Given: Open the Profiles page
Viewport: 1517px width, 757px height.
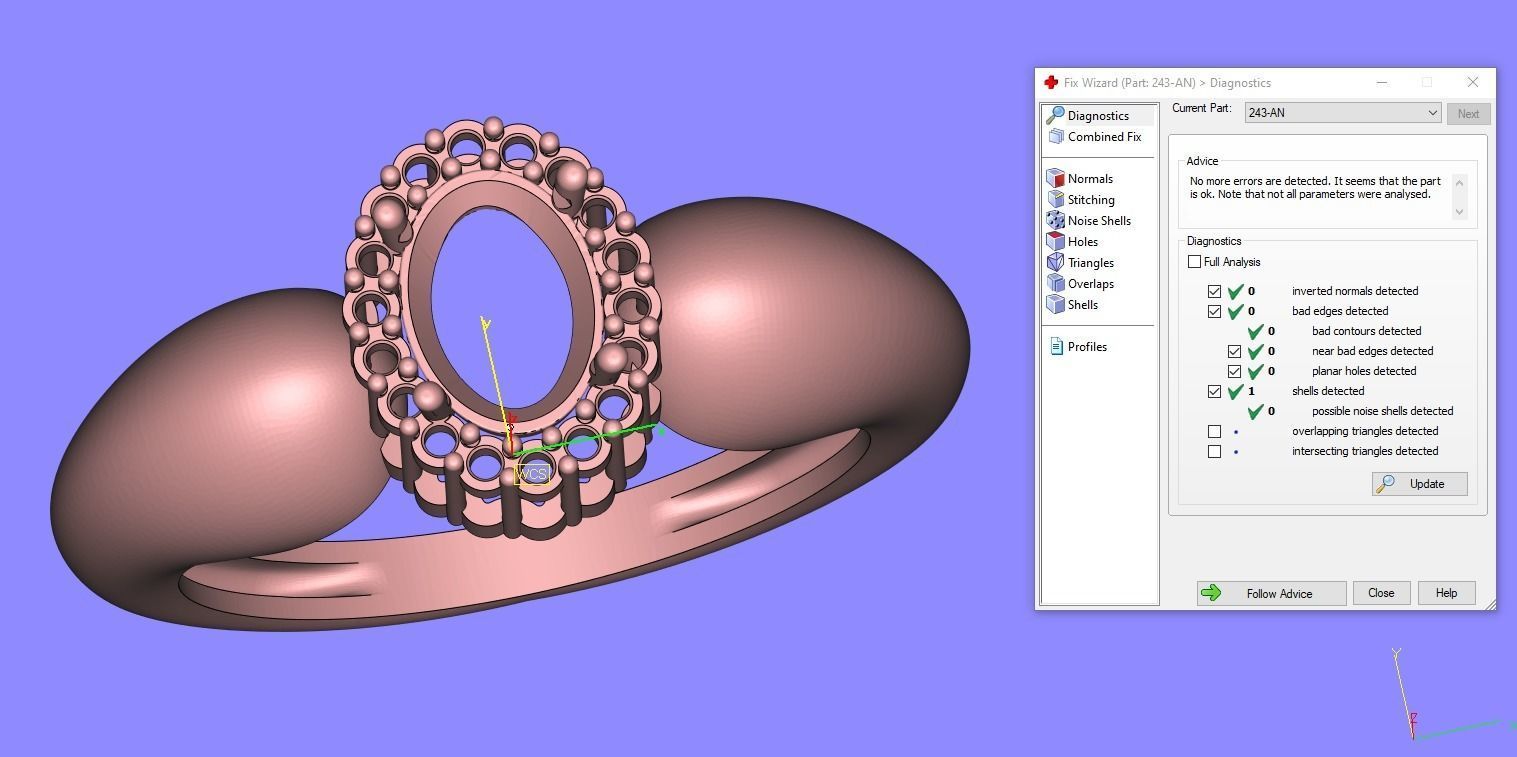Looking at the screenshot, I should point(1087,347).
